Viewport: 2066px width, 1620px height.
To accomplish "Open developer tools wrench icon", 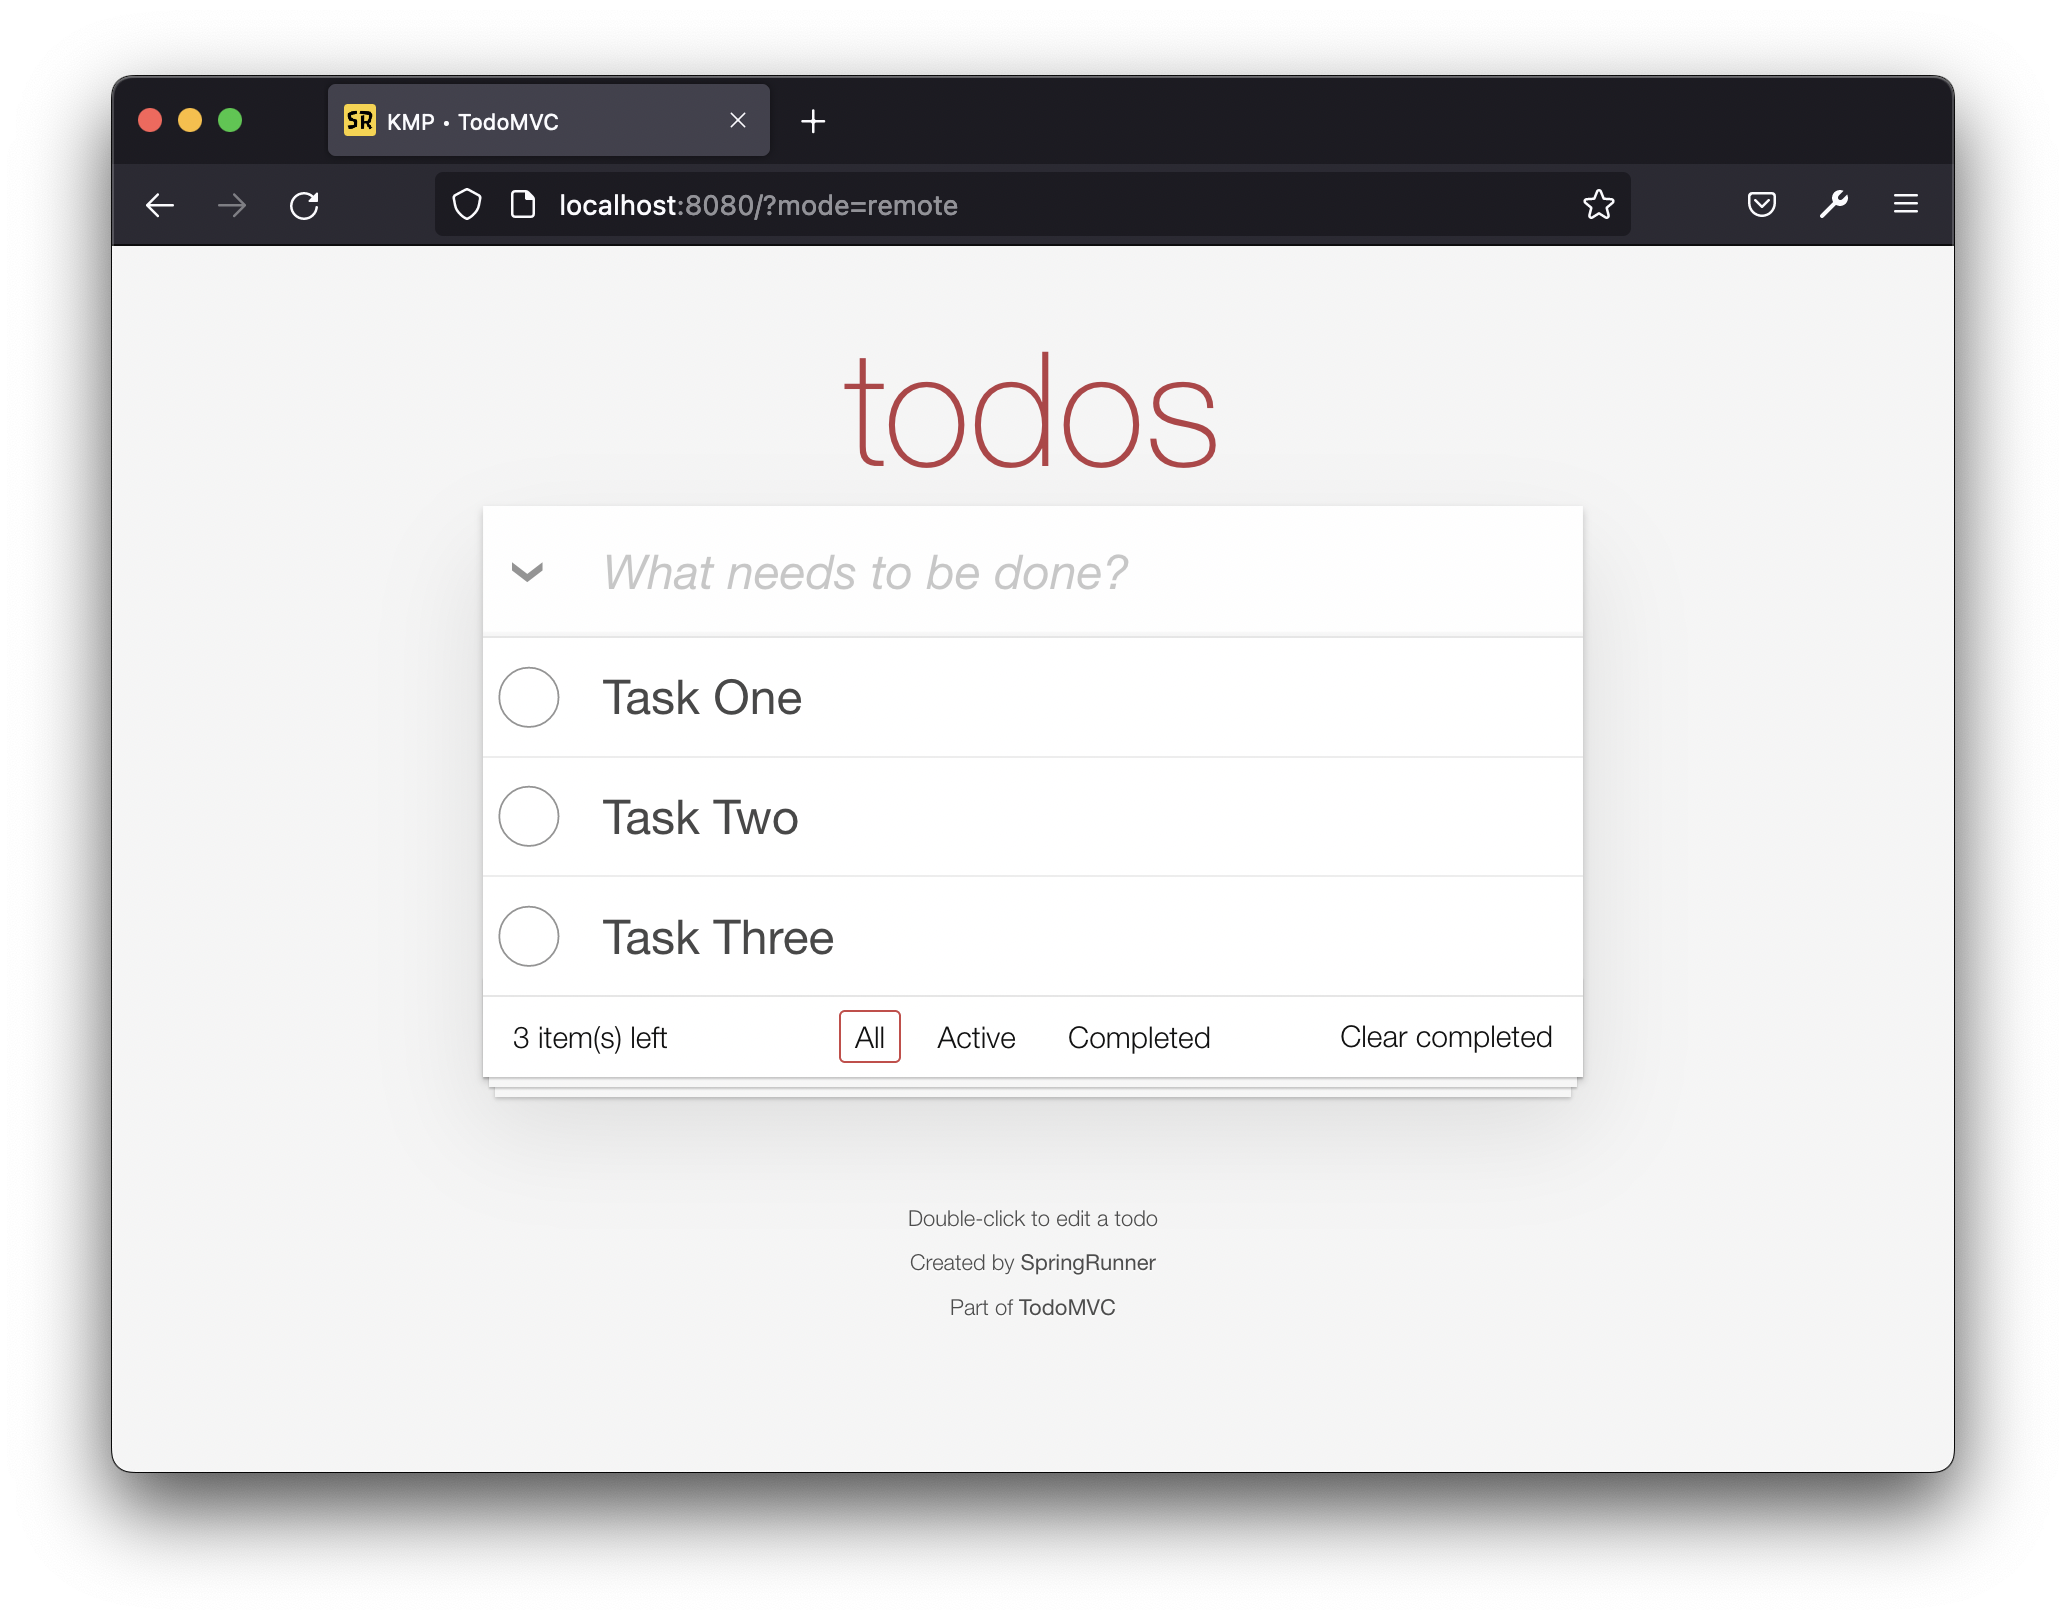I will [x=1833, y=205].
